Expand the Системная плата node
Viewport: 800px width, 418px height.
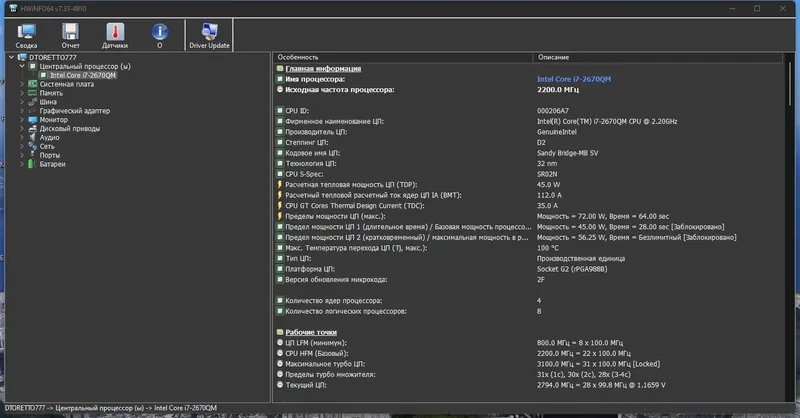pos(22,84)
